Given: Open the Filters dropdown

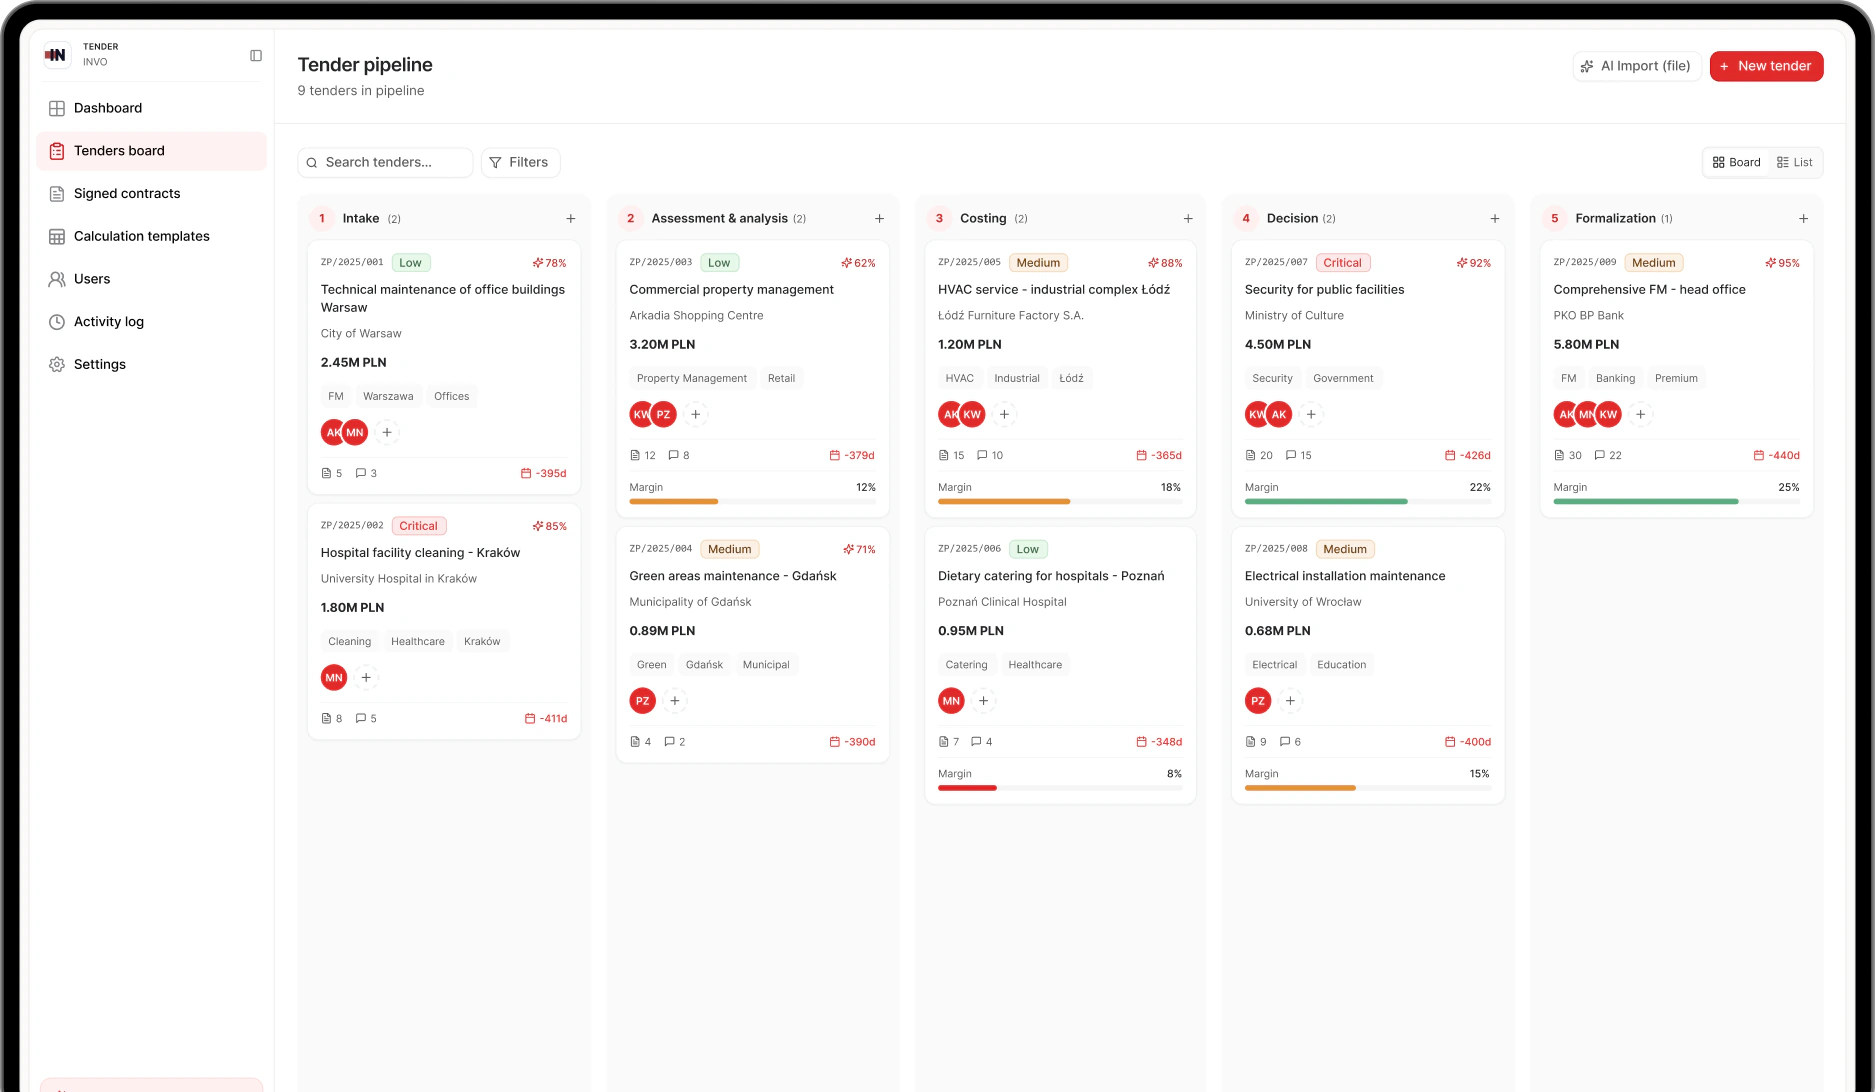Looking at the screenshot, I should tap(520, 162).
